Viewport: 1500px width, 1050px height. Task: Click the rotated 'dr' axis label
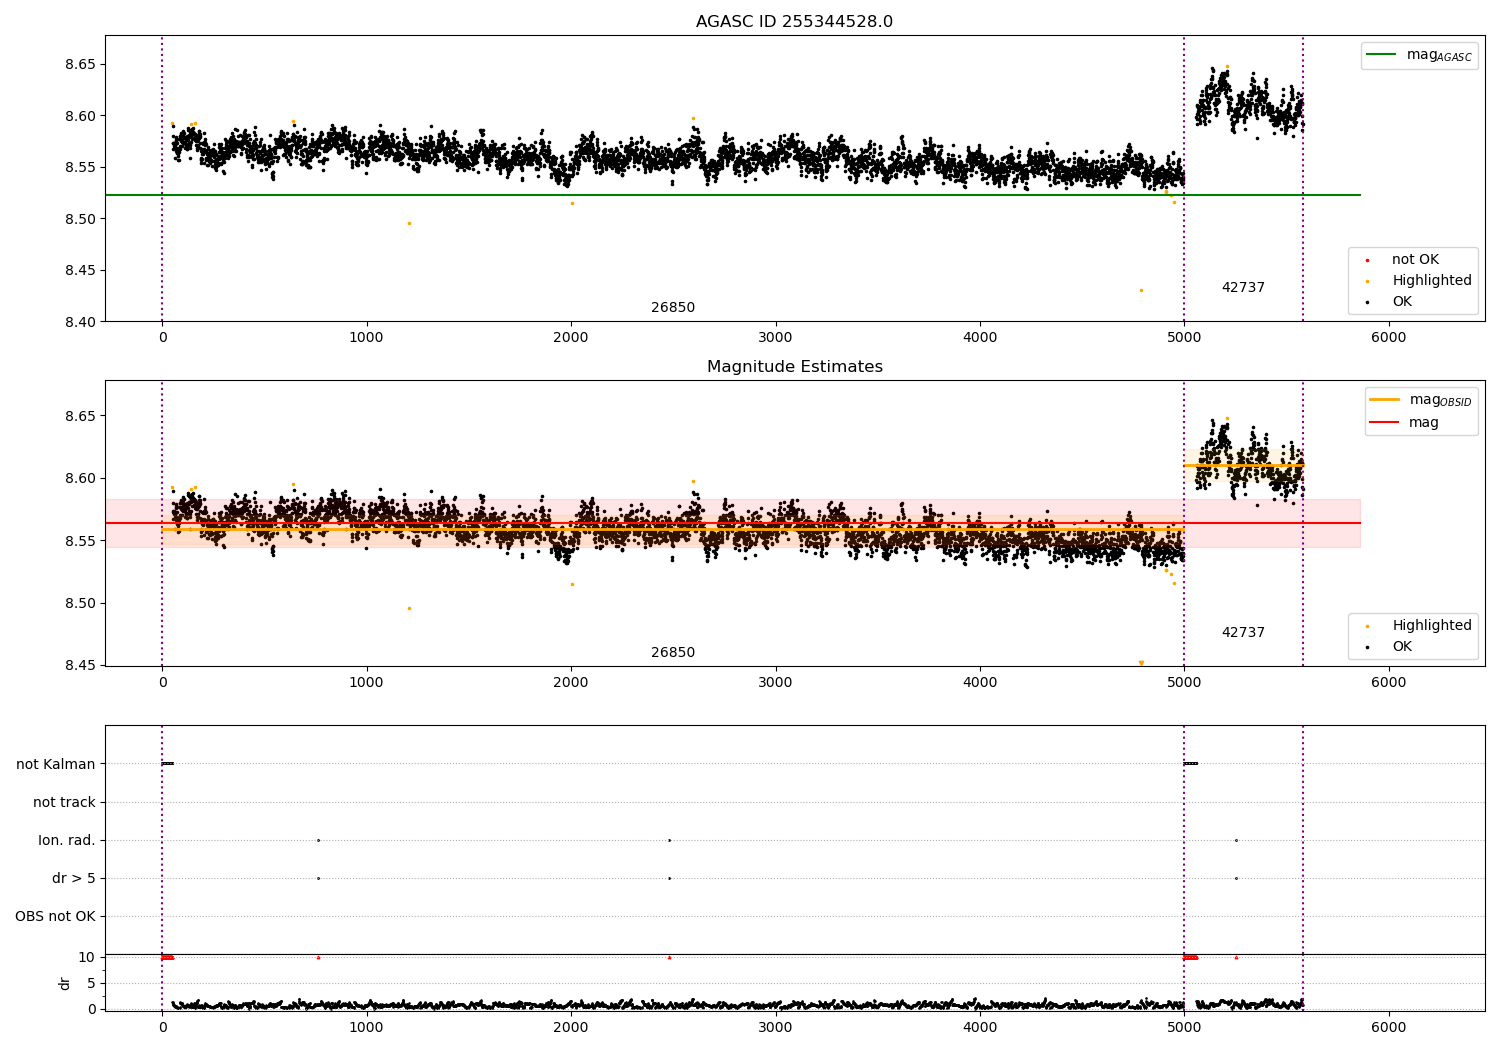pos(65,983)
